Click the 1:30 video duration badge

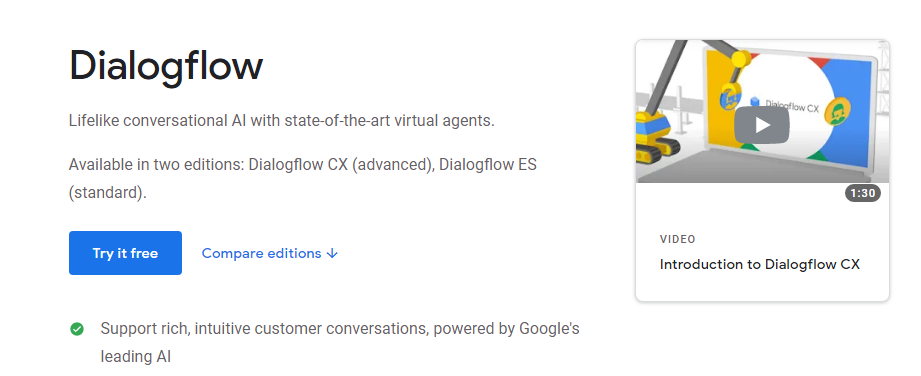coord(863,193)
